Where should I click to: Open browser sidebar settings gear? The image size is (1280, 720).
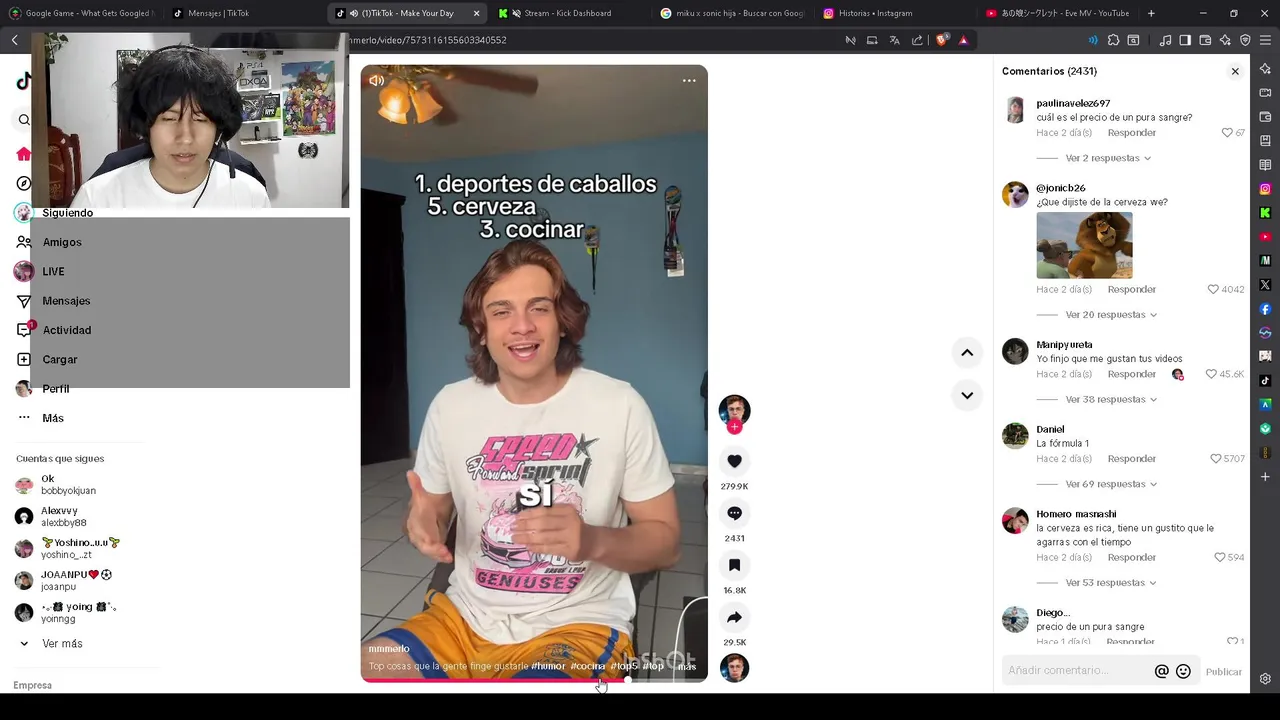[x=1265, y=679]
